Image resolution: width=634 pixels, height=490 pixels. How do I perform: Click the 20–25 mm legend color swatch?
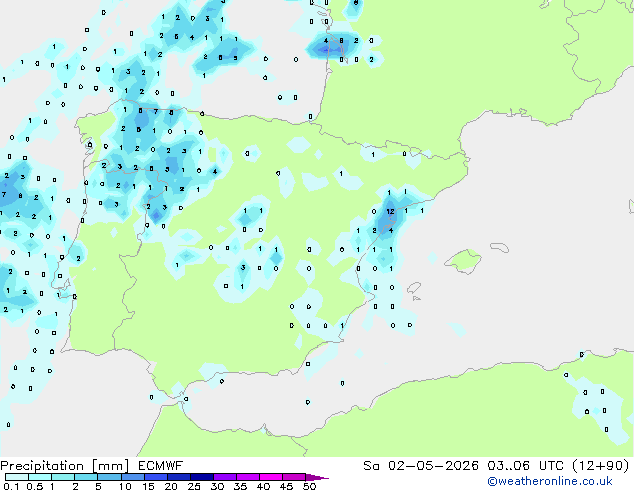[178, 477]
